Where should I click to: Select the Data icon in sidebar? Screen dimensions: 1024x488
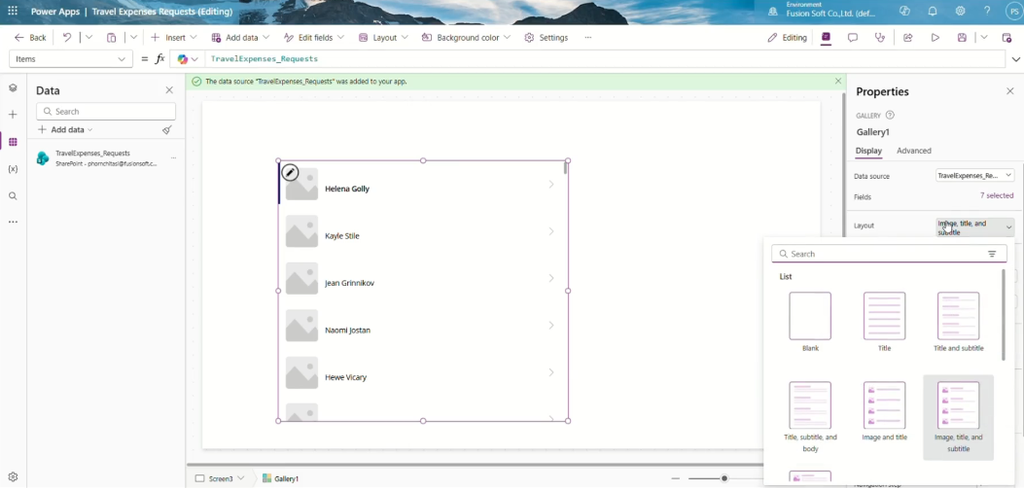(x=12, y=142)
